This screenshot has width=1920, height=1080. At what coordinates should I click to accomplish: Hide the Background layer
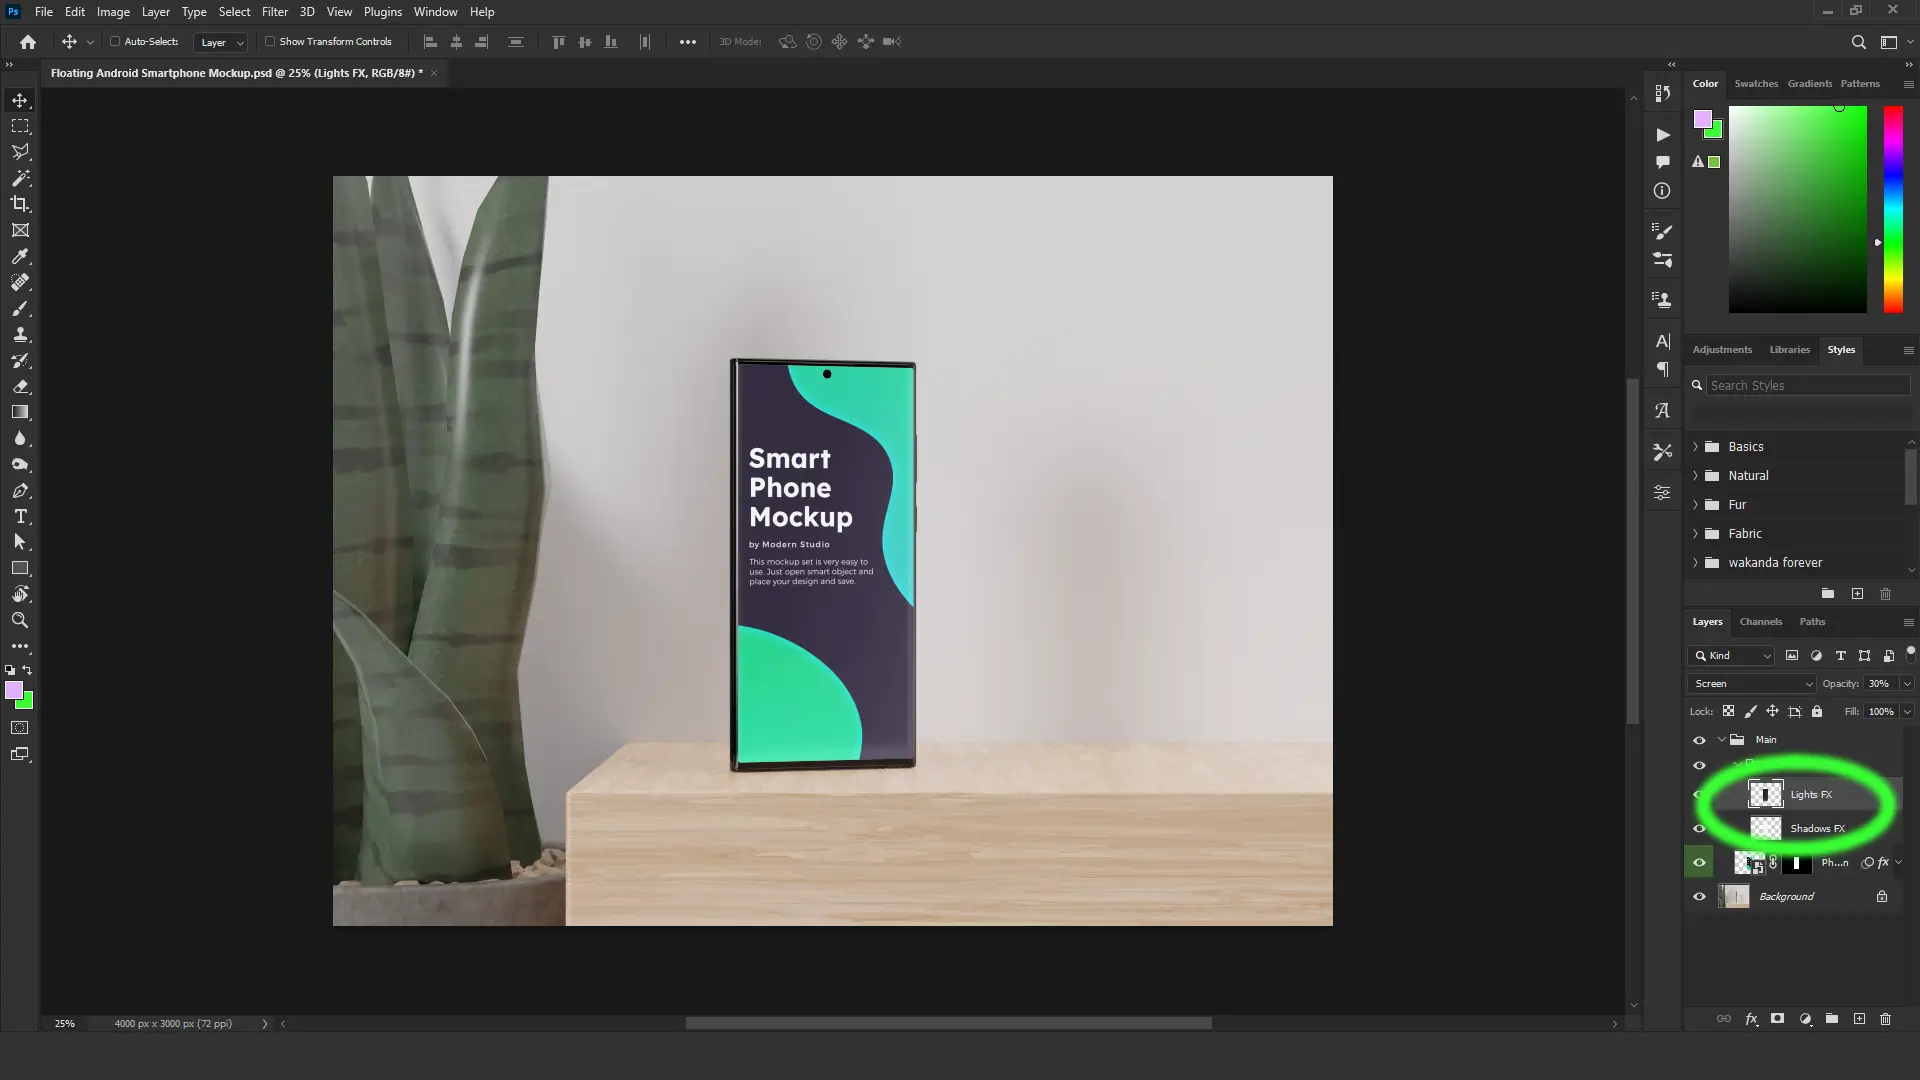1699,897
